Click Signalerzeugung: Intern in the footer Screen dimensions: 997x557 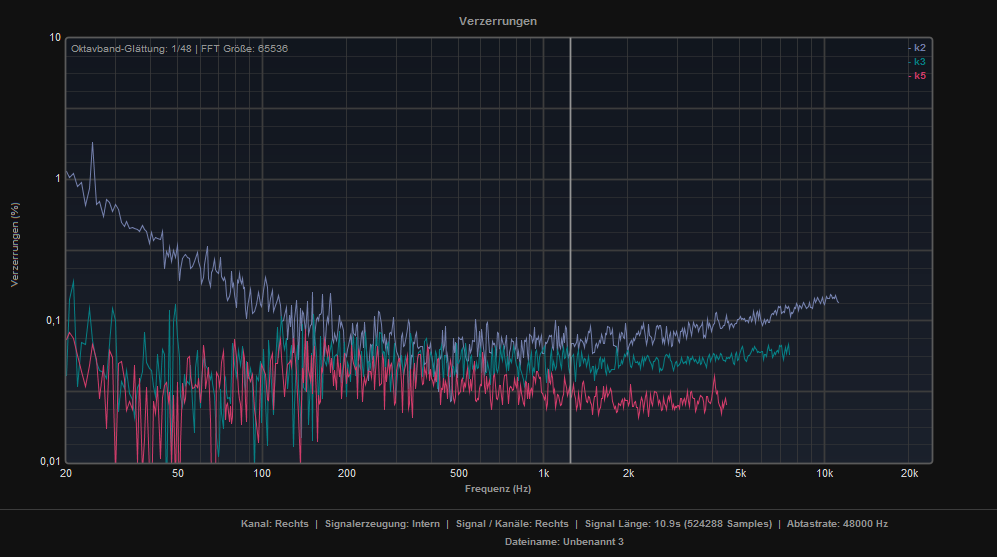coord(381,524)
